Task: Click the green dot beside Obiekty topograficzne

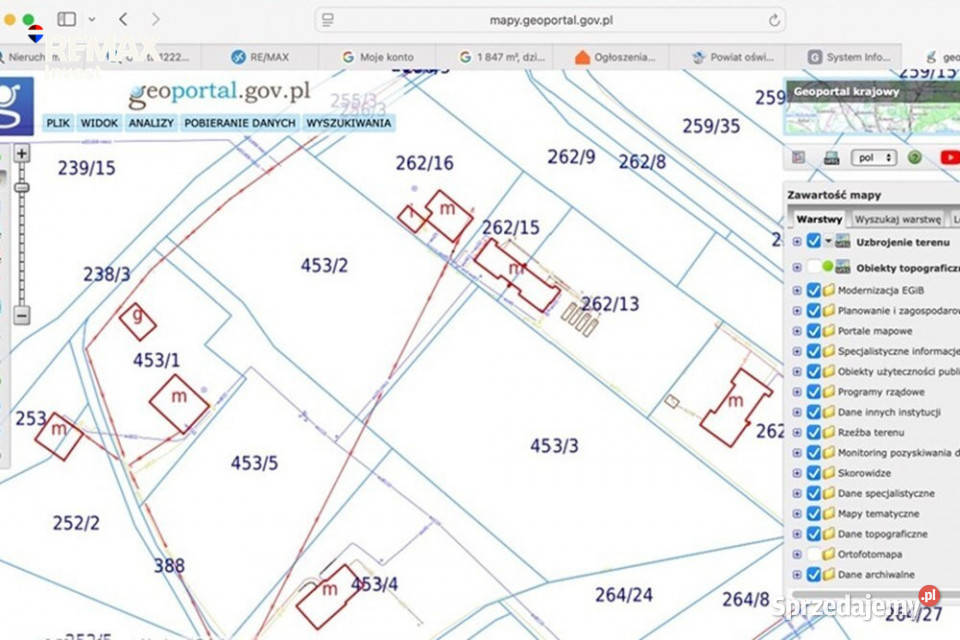Action: pyautogui.click(x=828, y=266)
